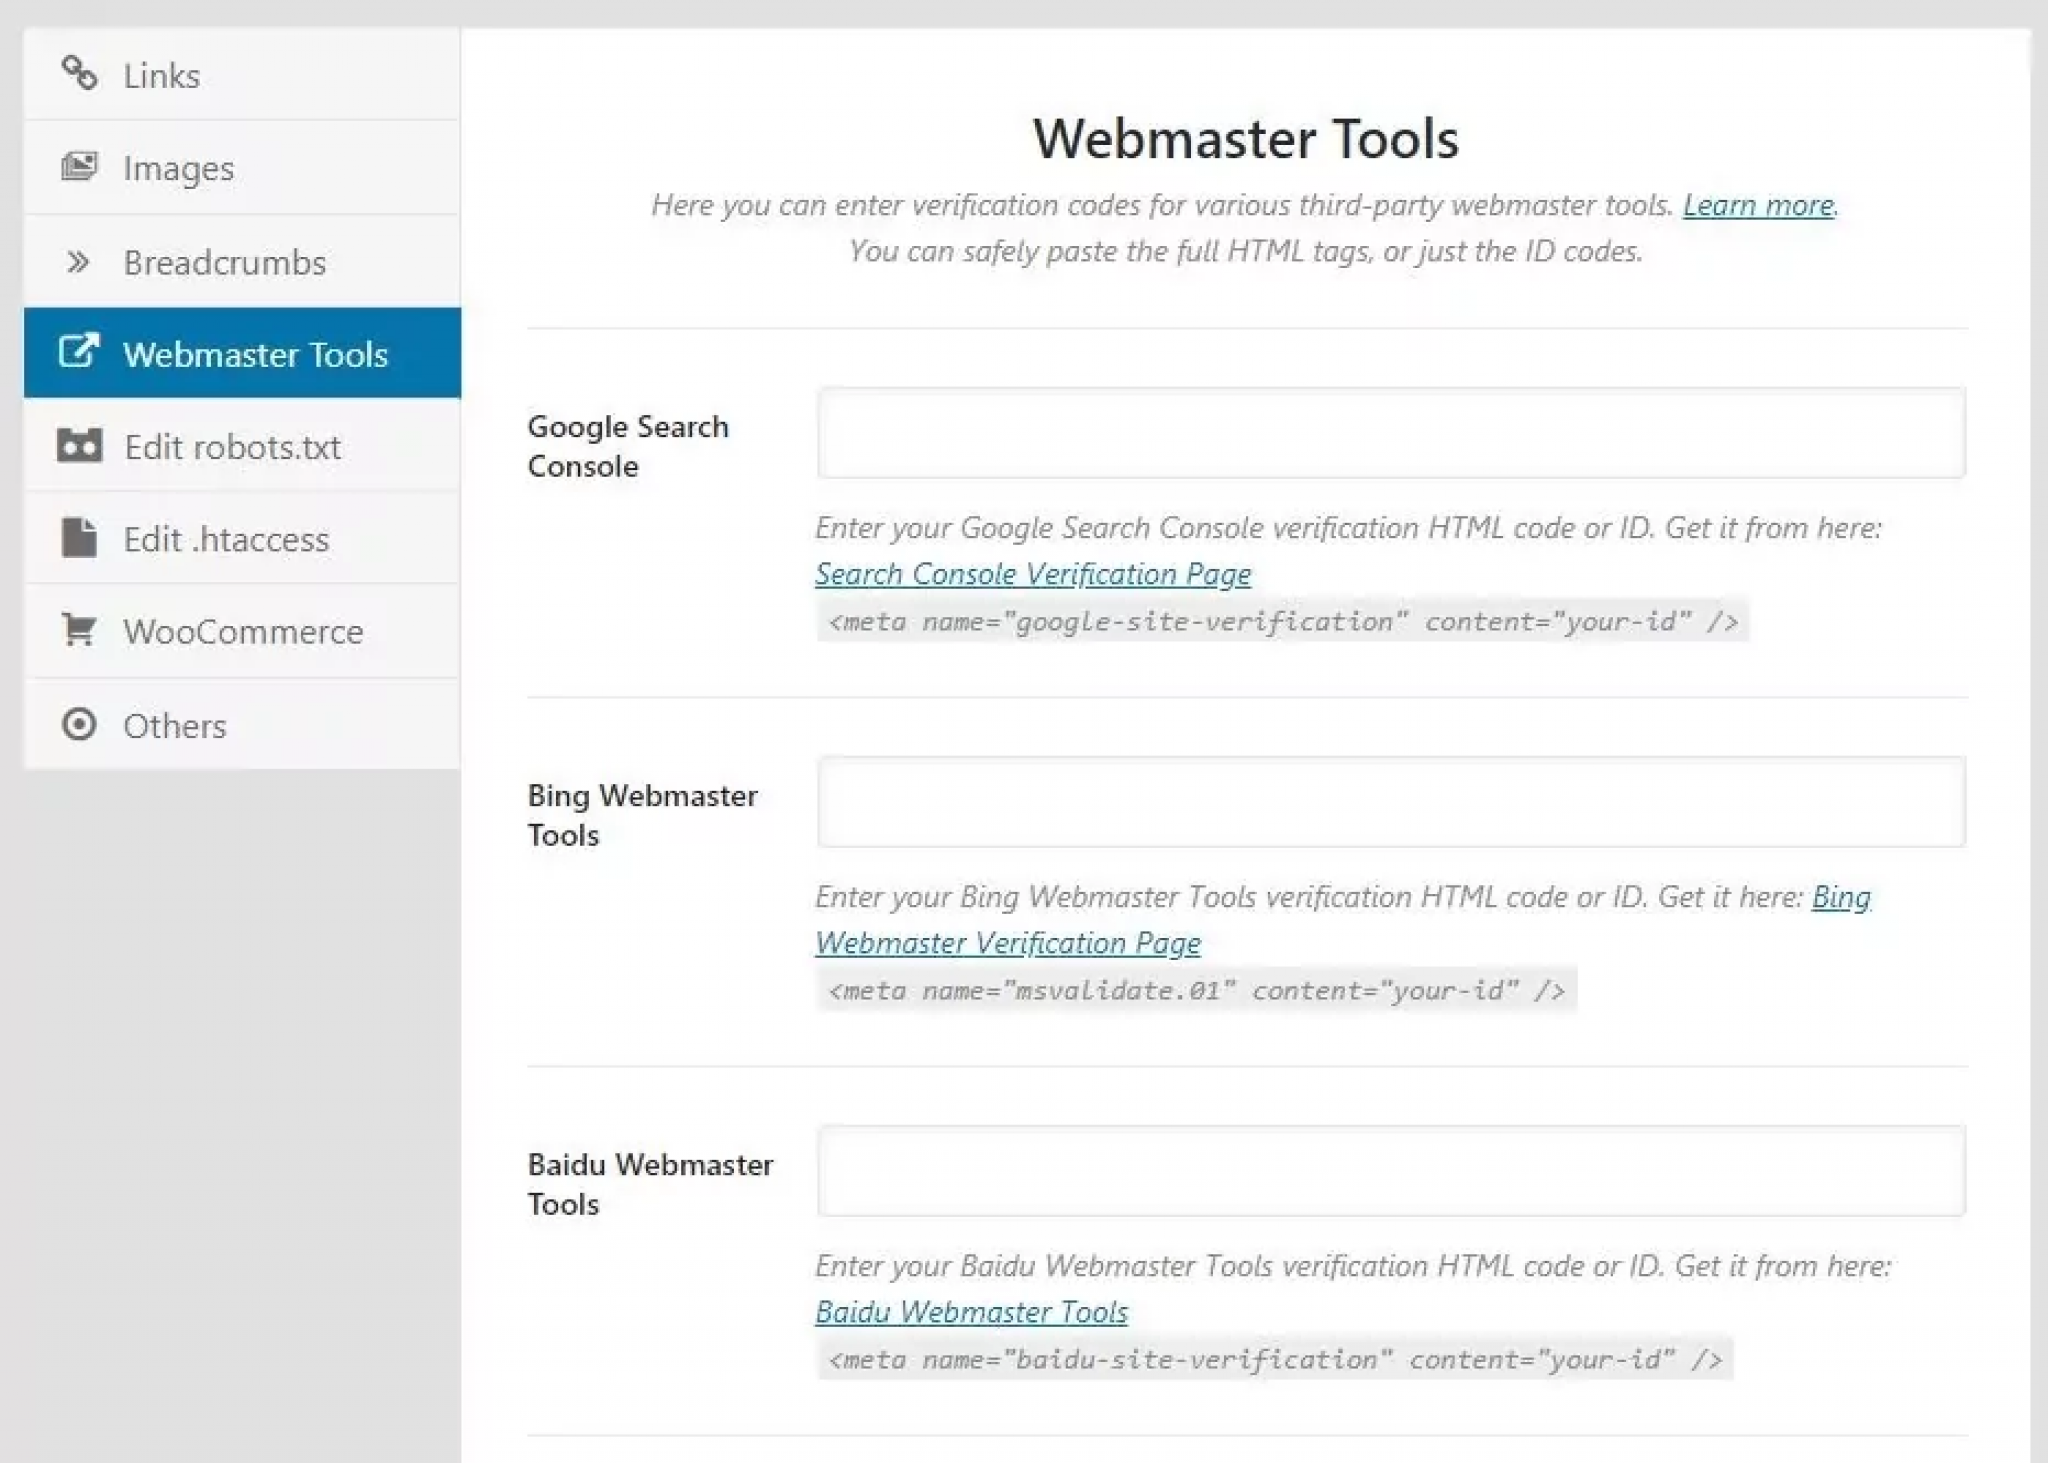The image size is (2048, 1463).
Task: Click the WooCommerce cart icon
Action: tap(79, 630)
